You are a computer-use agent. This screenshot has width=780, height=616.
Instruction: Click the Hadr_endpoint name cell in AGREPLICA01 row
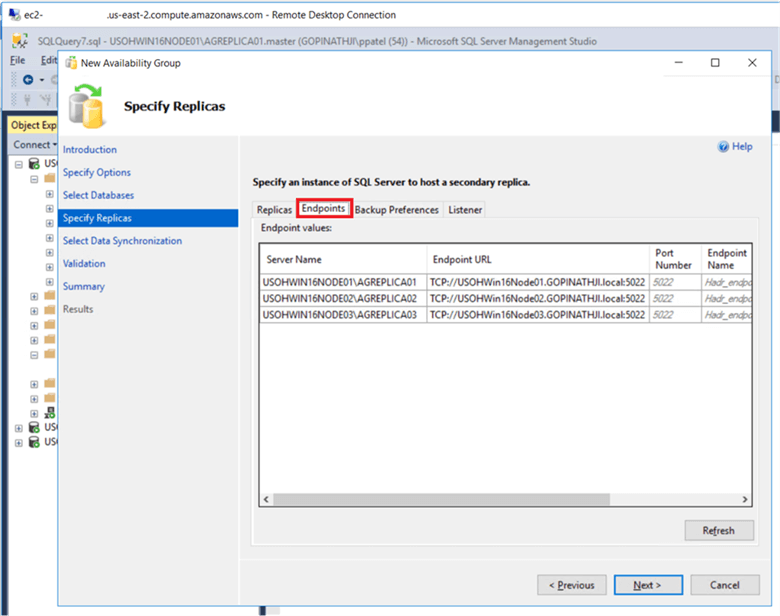point(727,282)
